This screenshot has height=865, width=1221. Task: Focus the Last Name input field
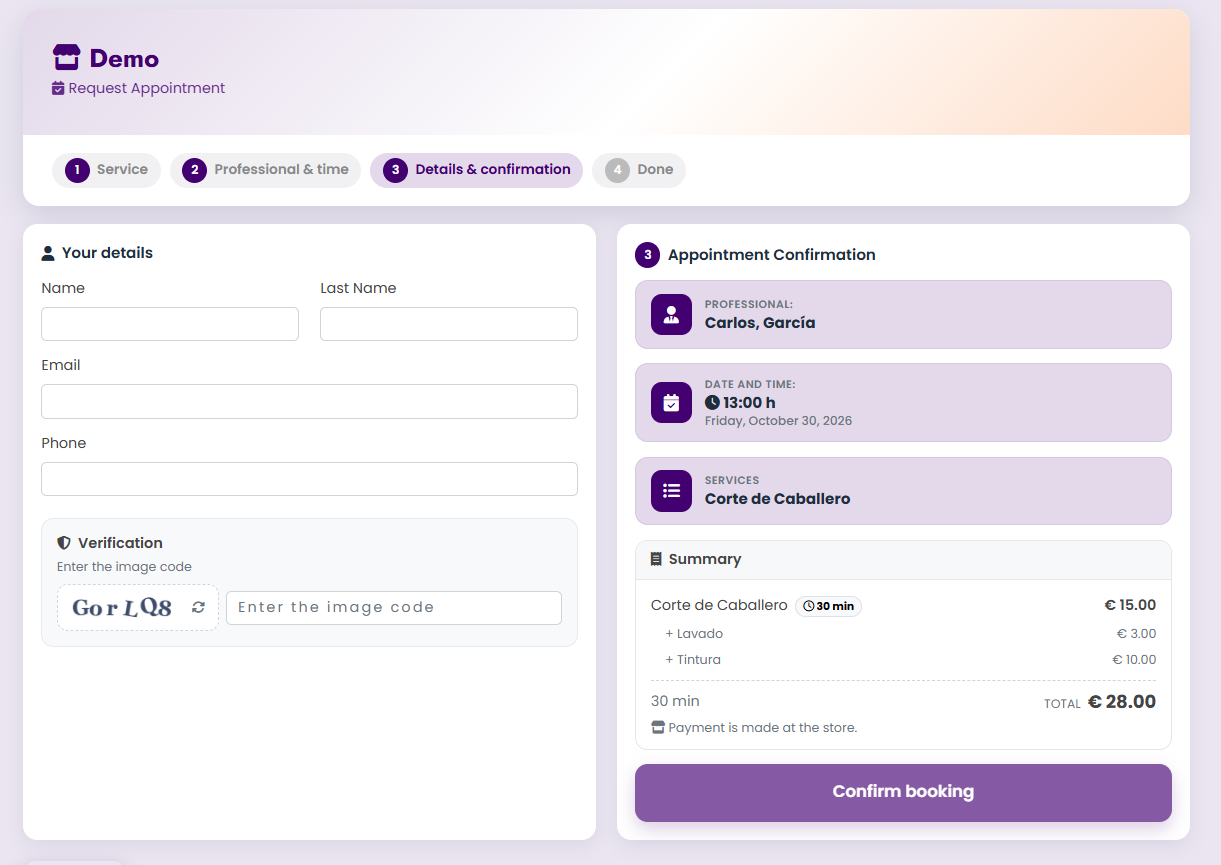(449, 324)
